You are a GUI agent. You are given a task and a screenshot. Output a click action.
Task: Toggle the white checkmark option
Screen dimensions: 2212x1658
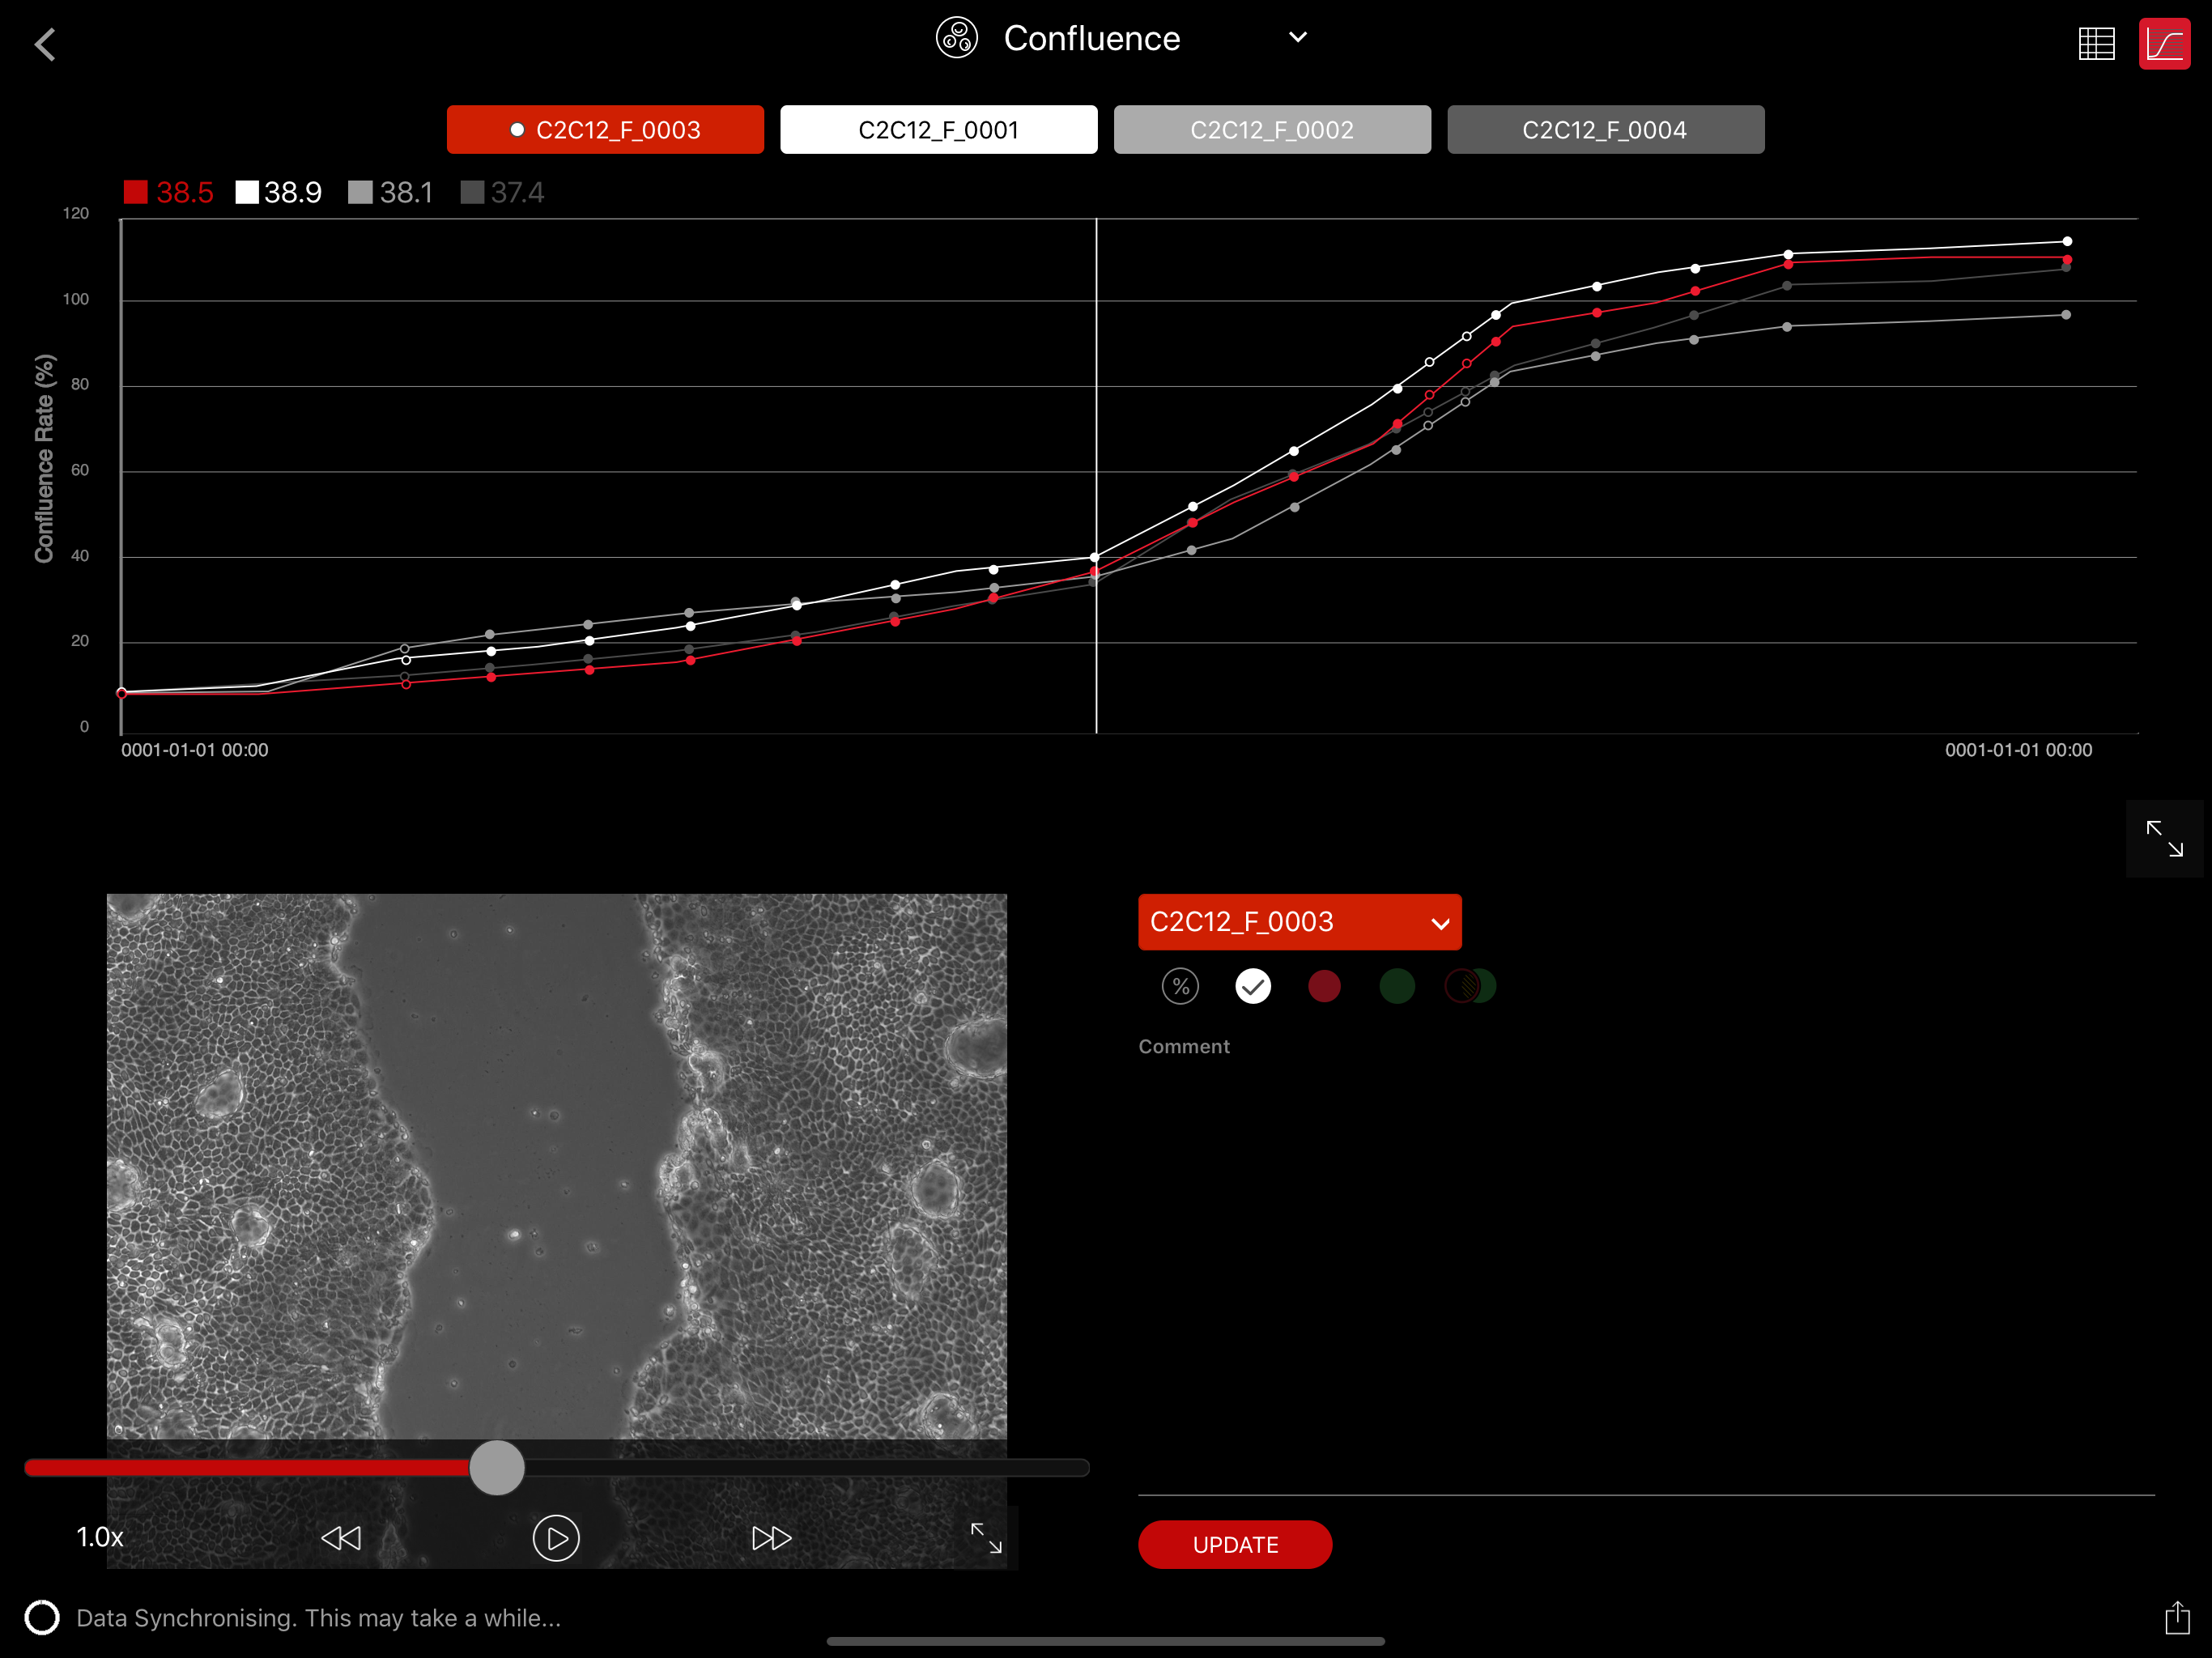[x=1252, y=986]
